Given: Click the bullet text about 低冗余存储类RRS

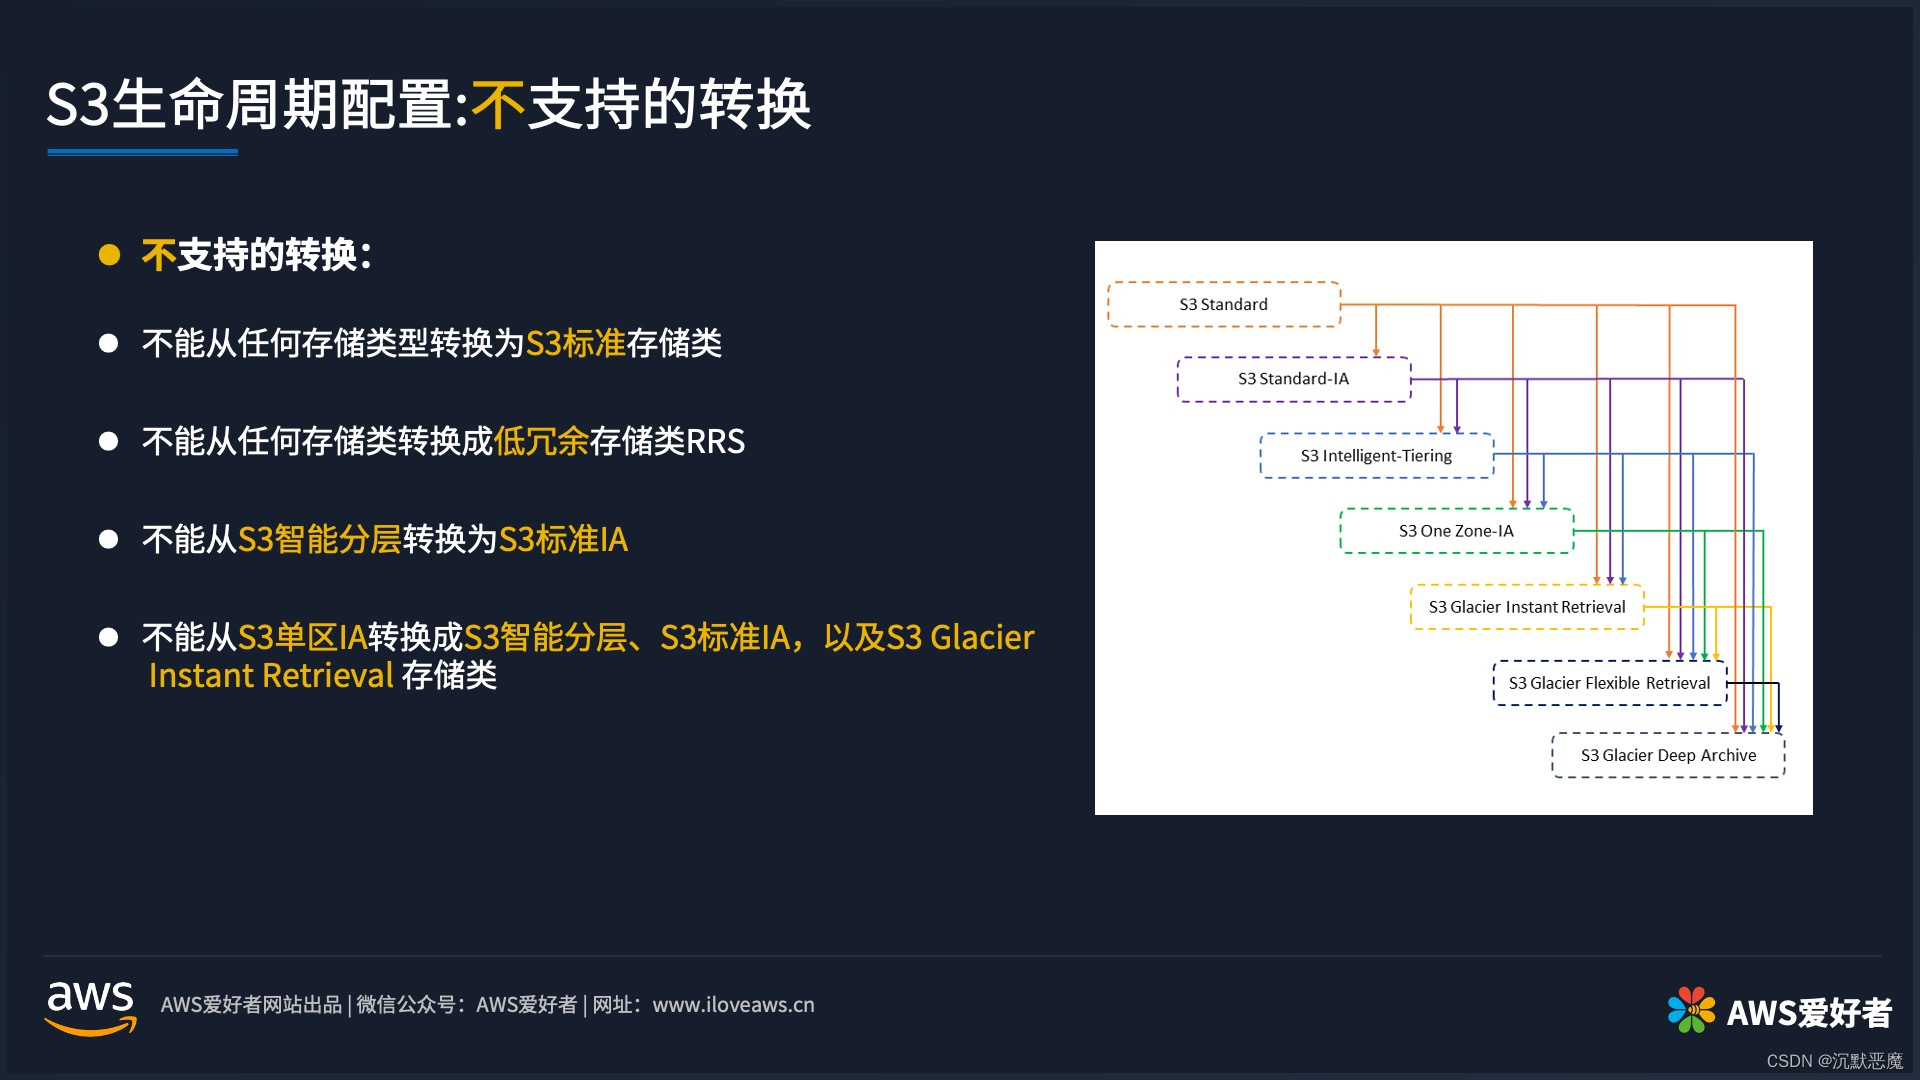Looking at the screenshot, I should [443, 441].
